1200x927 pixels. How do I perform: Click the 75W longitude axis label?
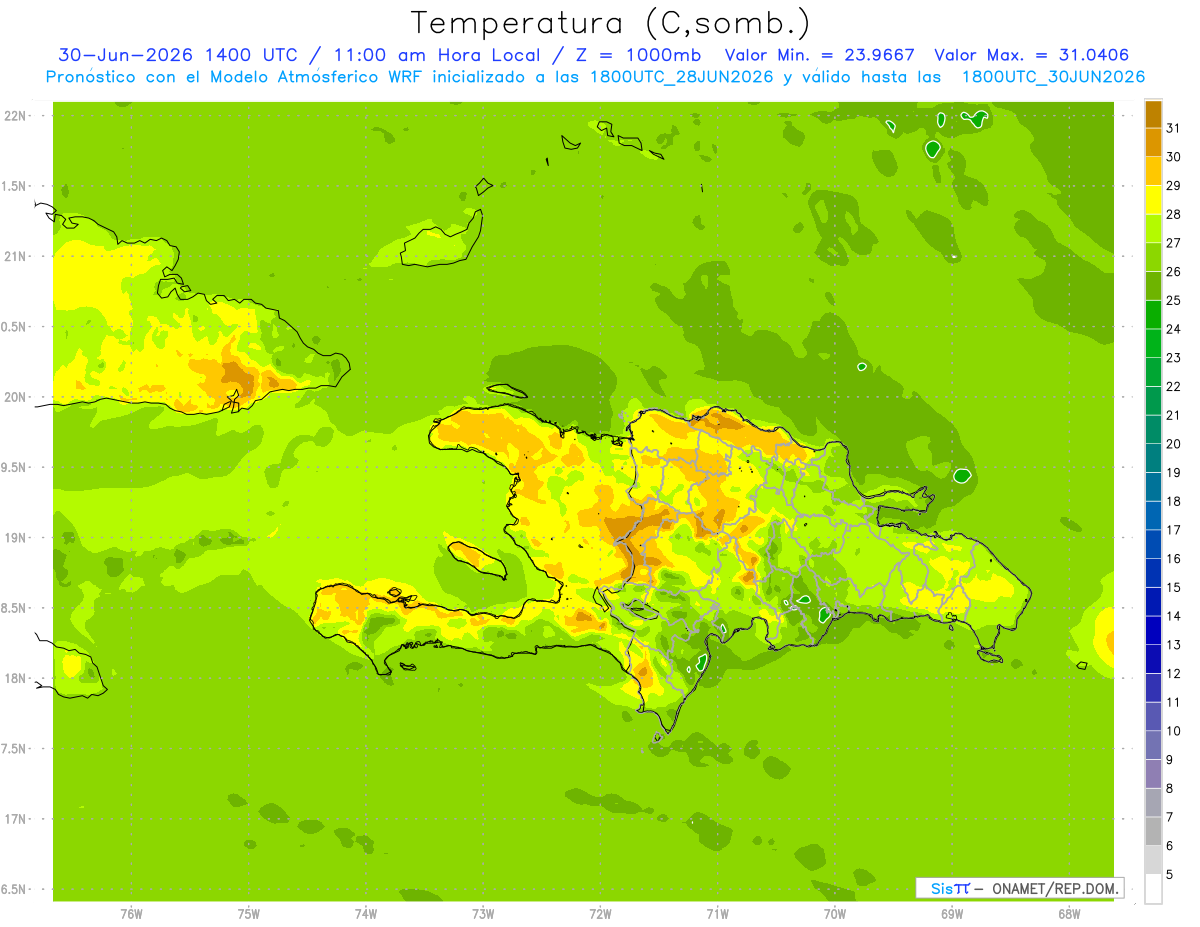pyautogui.click(x=249, y=914)
